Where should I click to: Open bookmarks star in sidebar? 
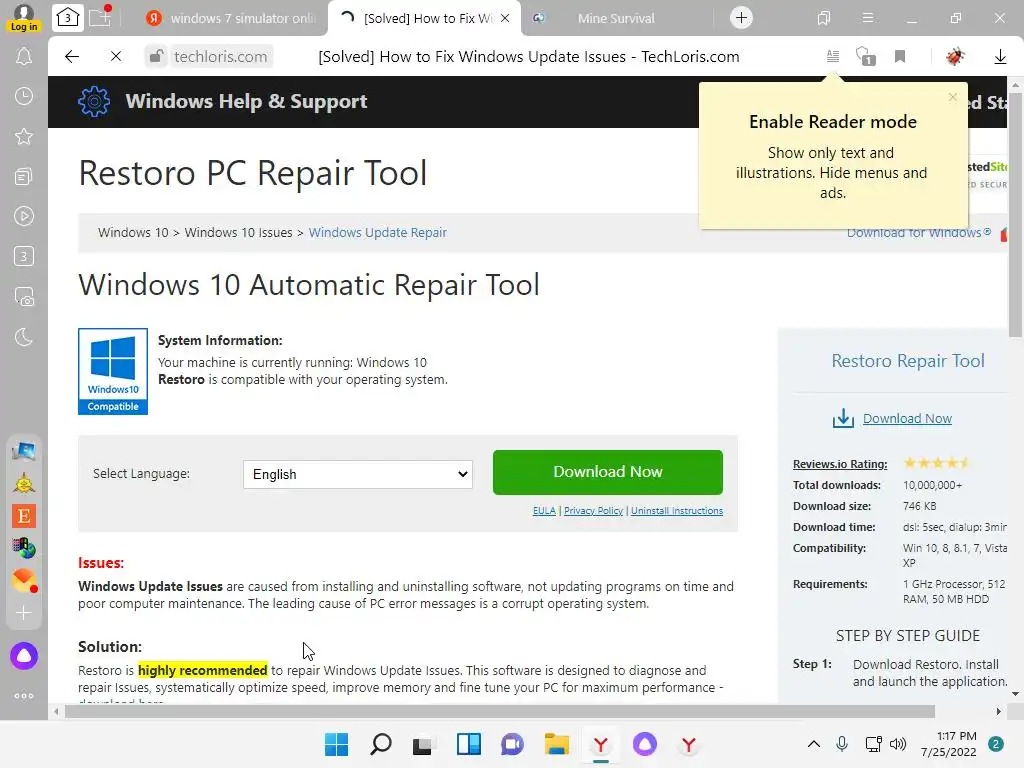click(x=24, y=136)
